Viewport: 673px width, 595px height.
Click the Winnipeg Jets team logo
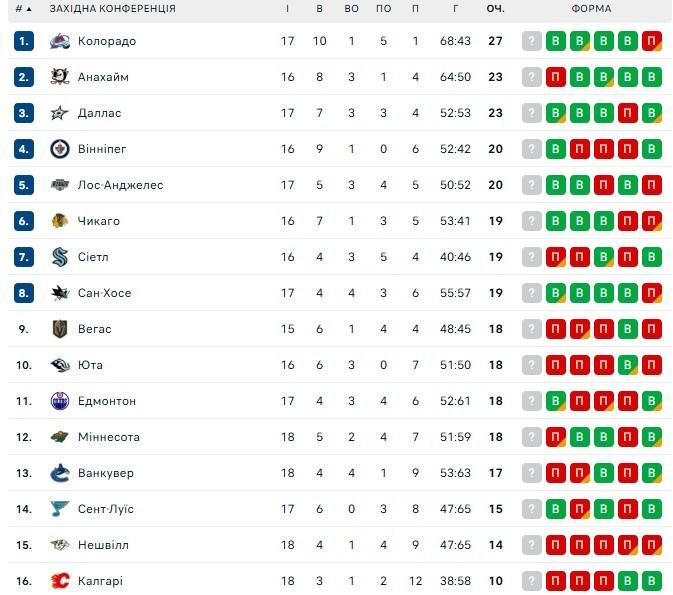pos(60,149)
